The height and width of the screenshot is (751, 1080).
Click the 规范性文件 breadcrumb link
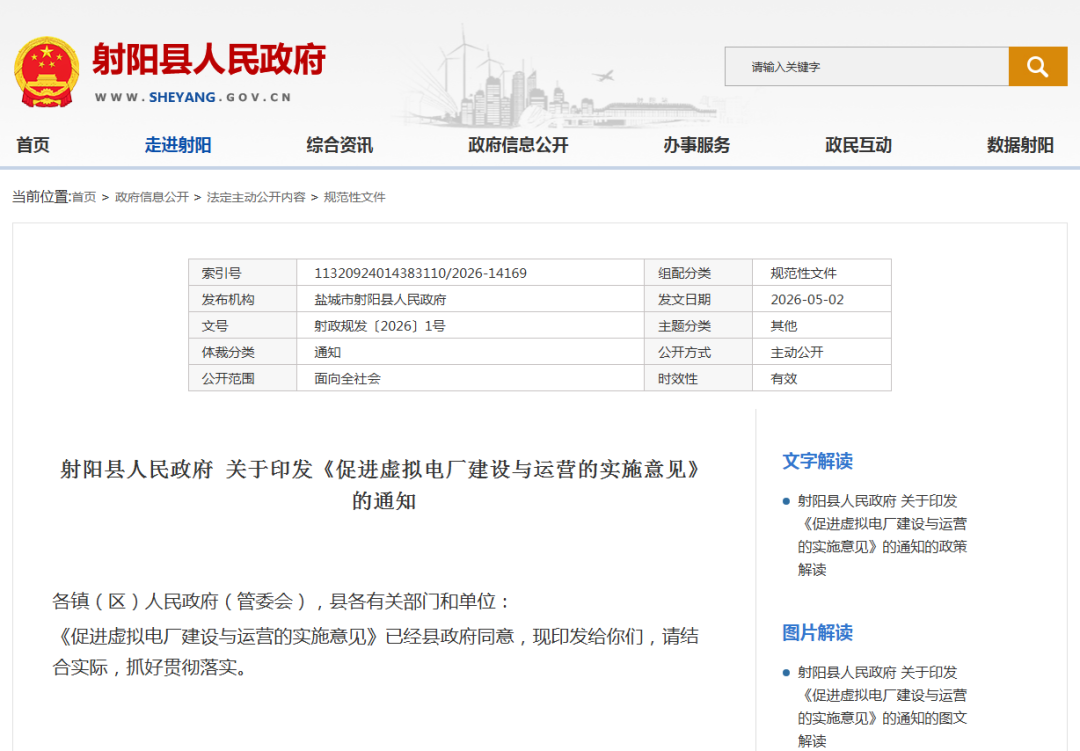(355, 197)
